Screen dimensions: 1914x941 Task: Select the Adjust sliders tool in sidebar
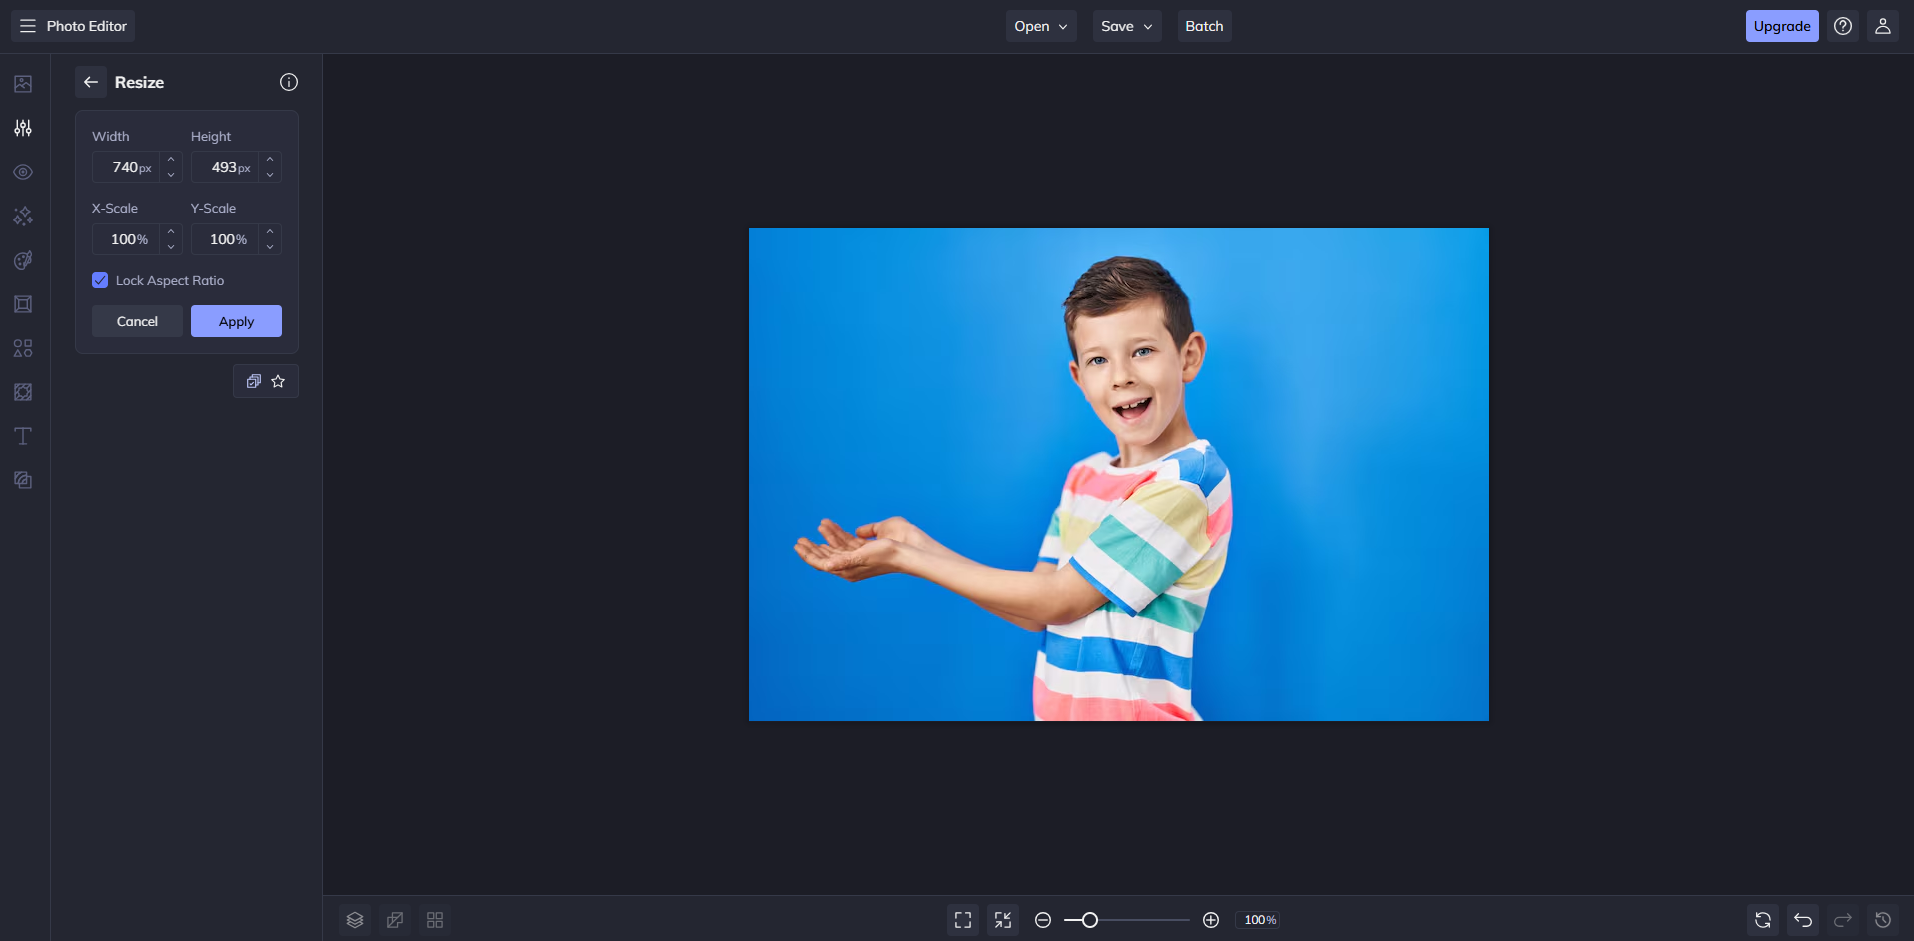(22, 128)
